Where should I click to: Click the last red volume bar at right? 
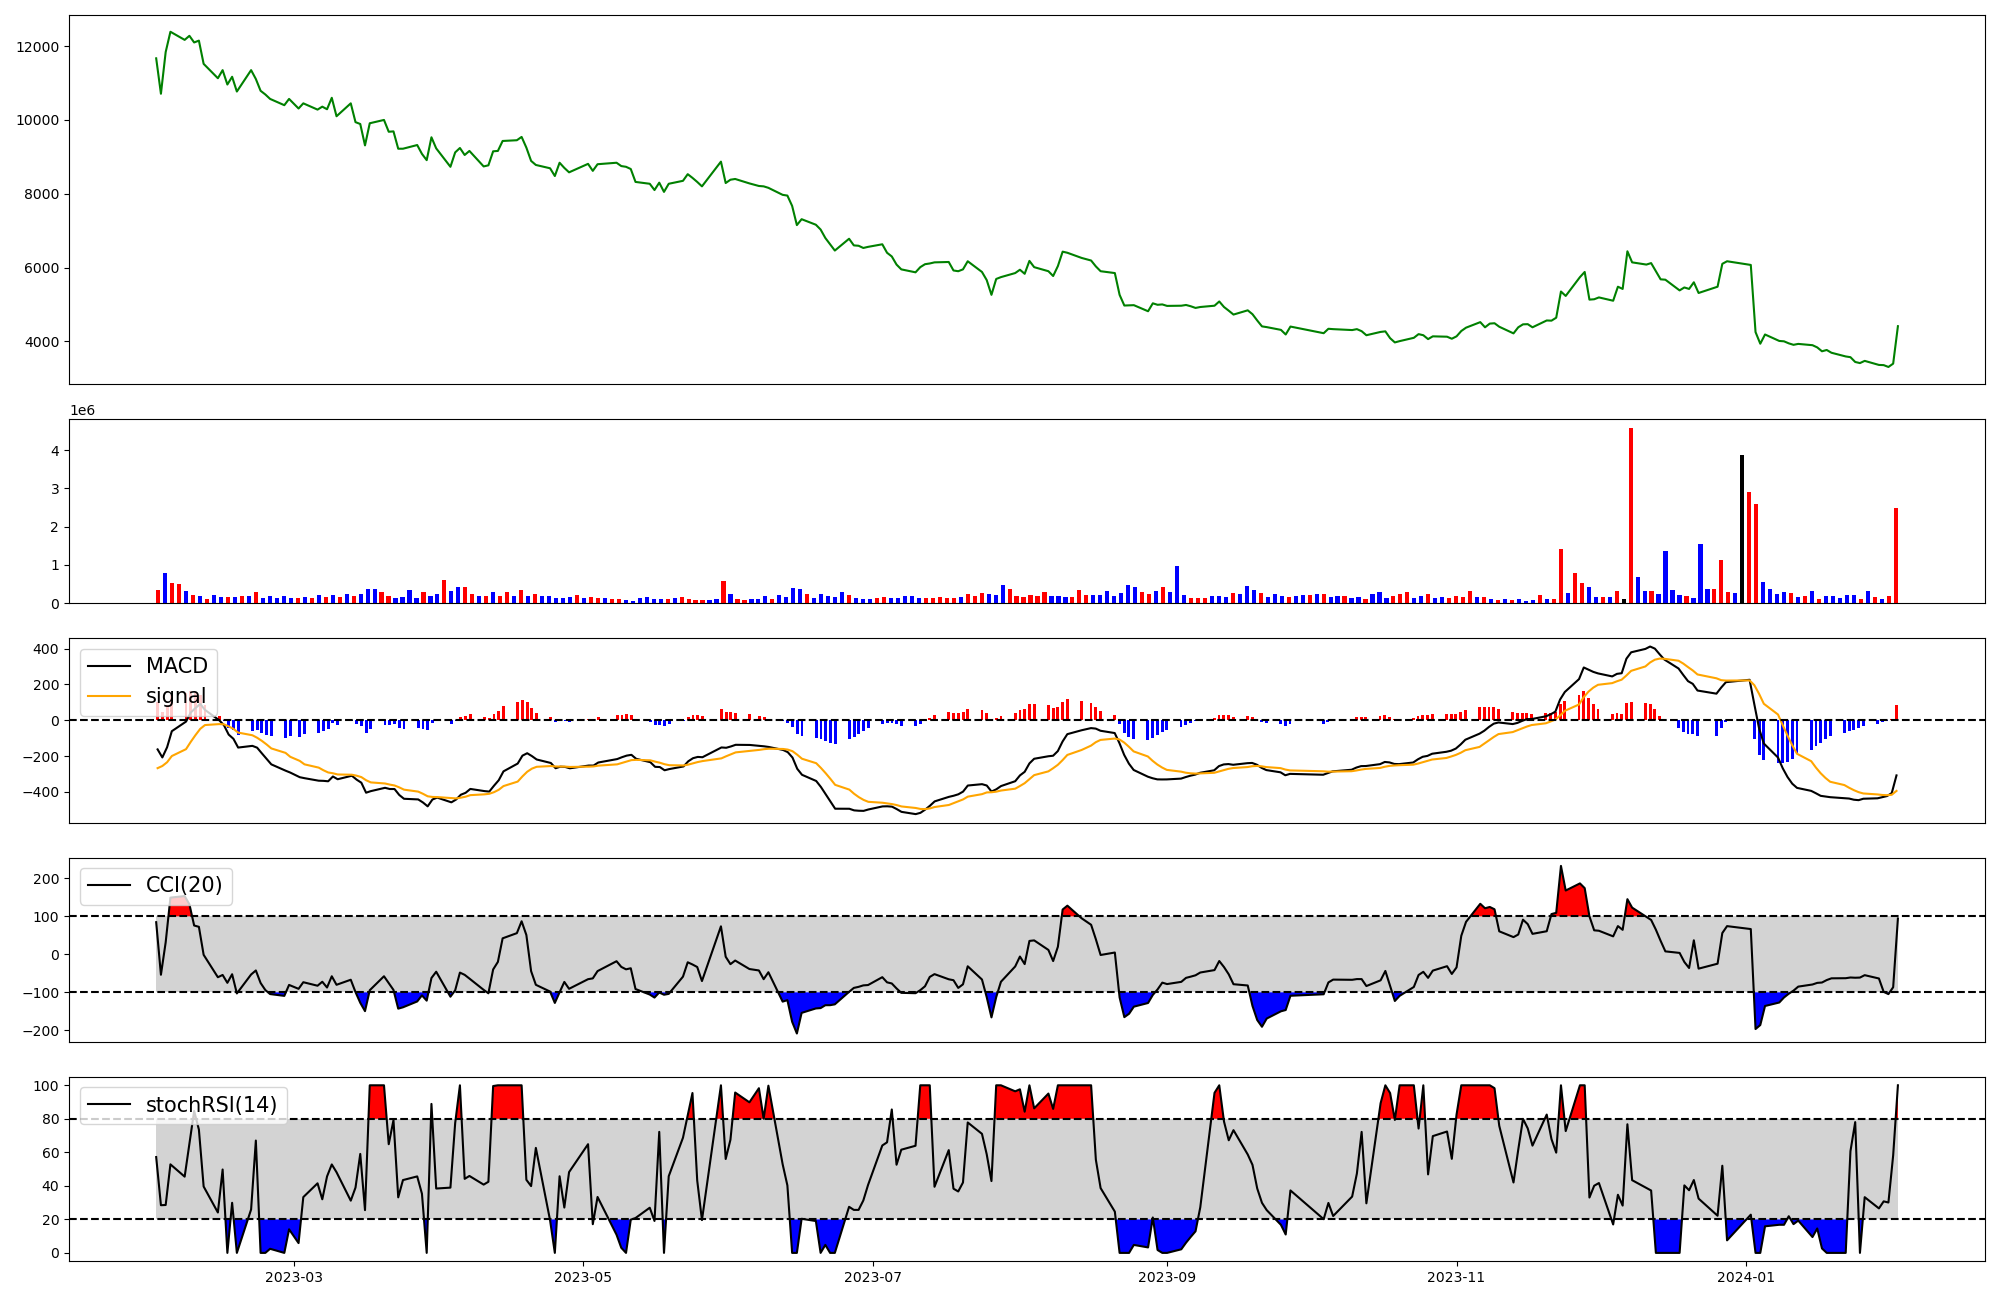(x=1895, y=555)
